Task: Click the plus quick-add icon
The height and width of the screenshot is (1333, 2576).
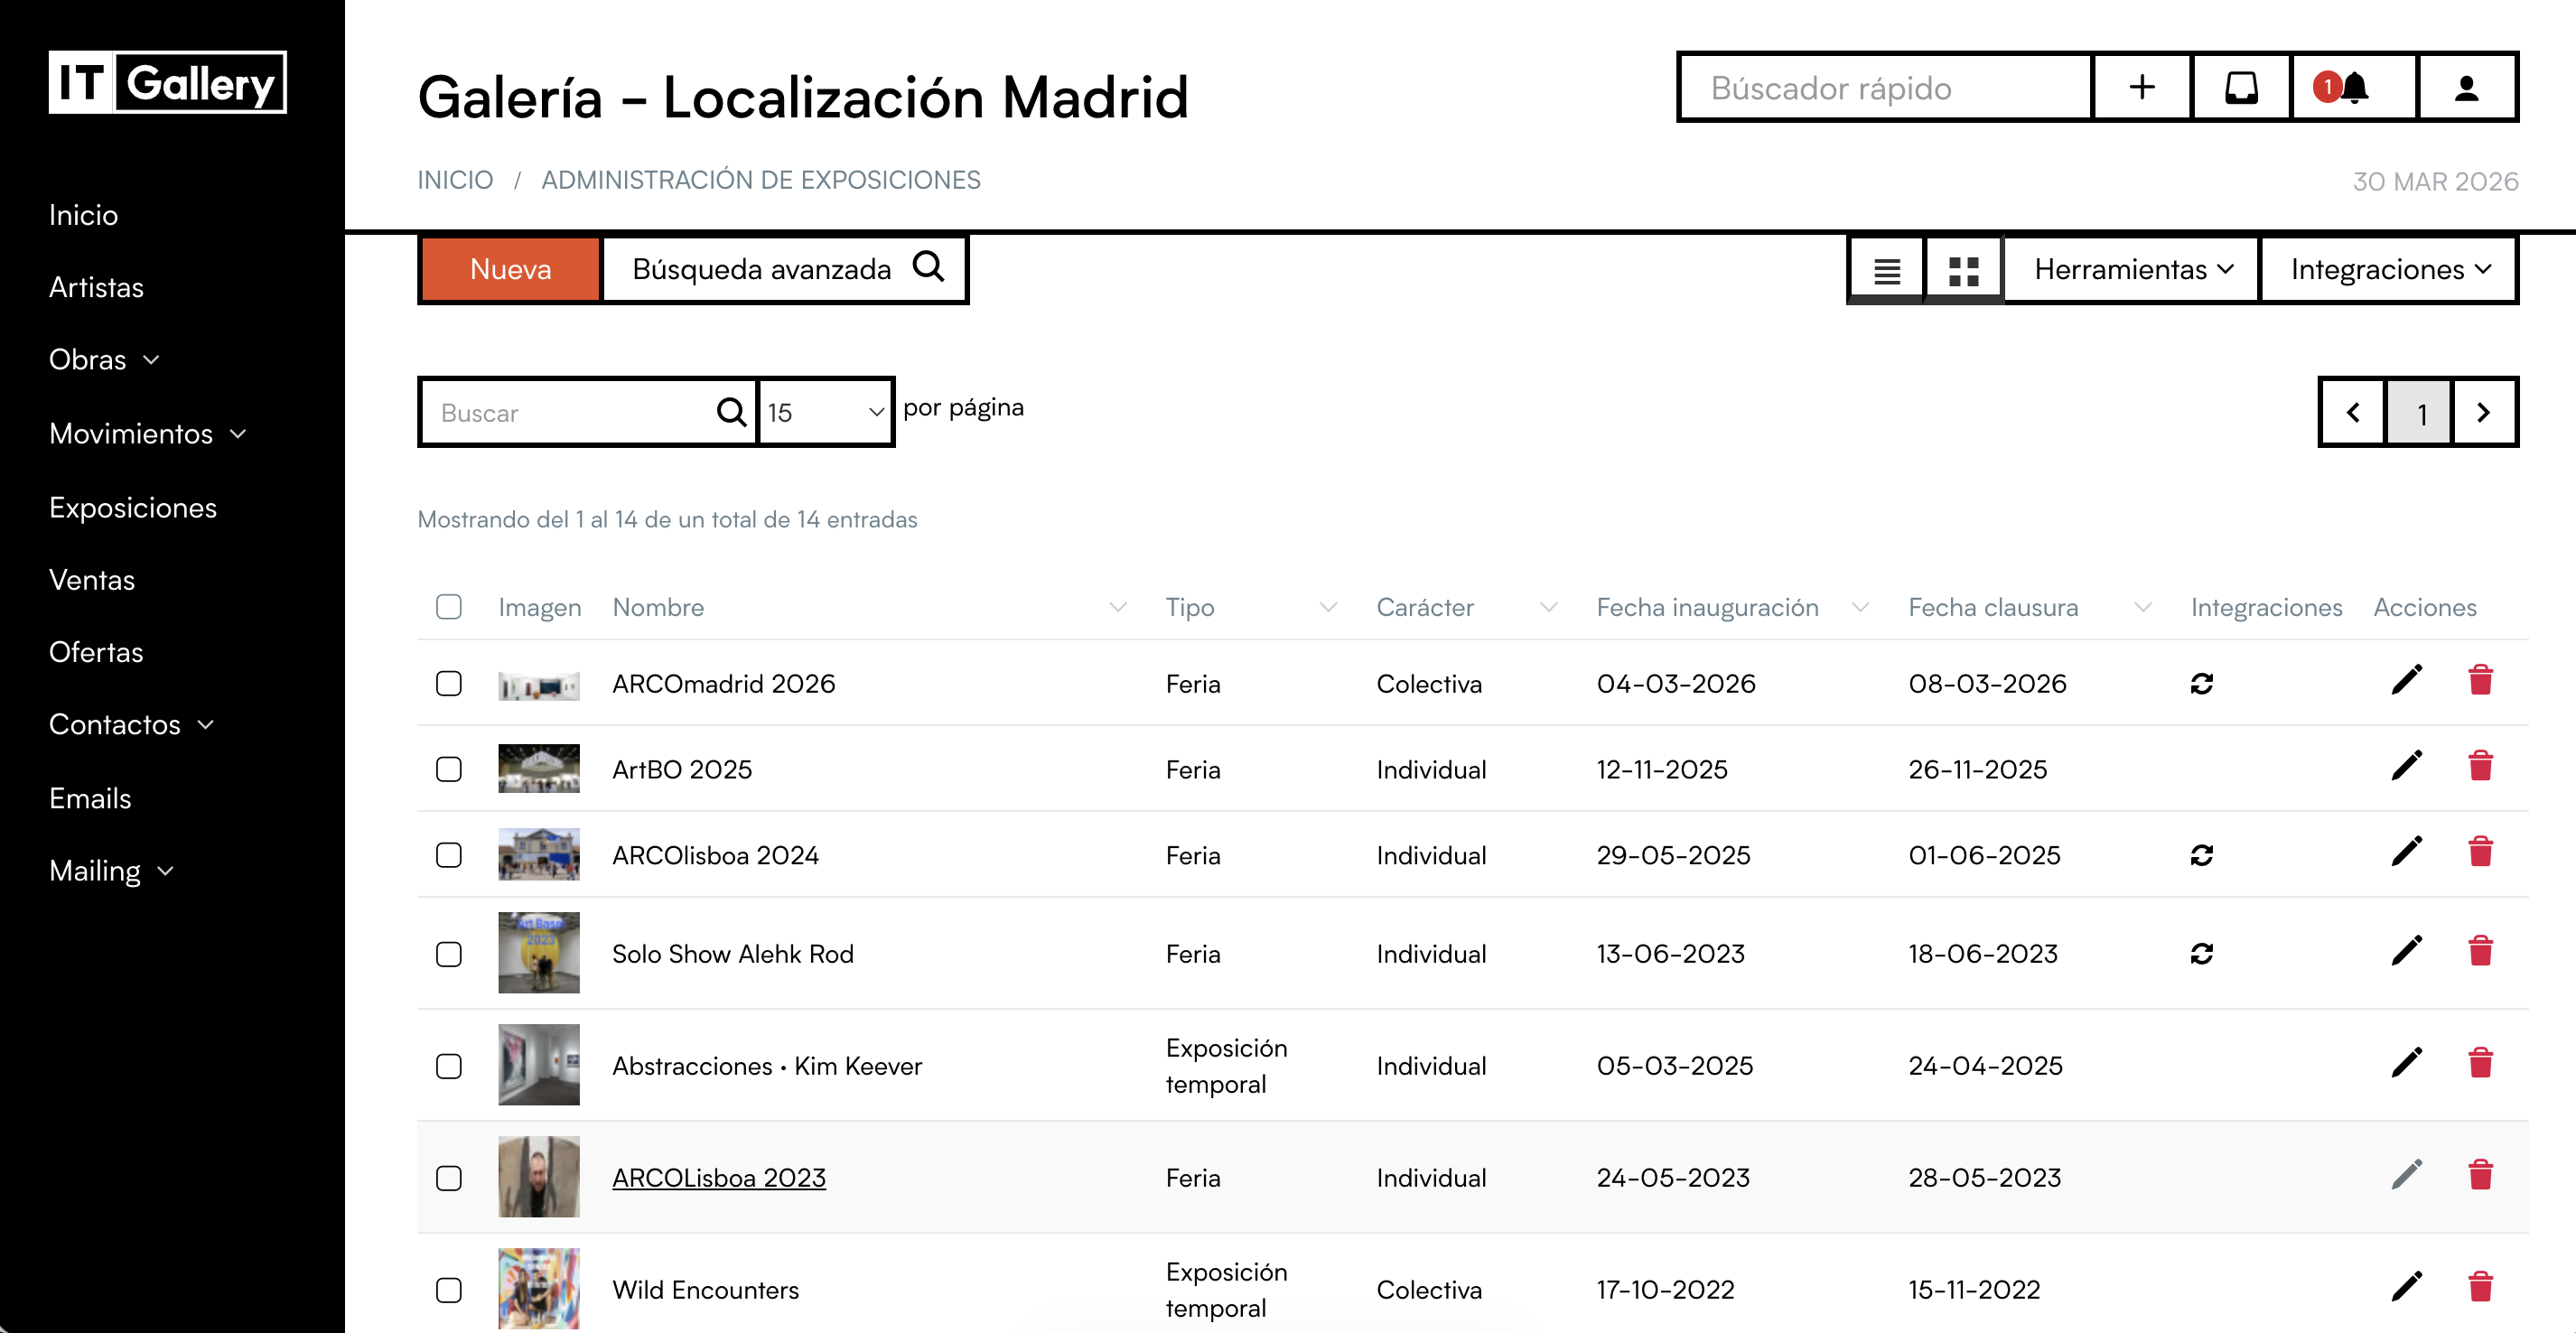Action: tap(2142, 88)
